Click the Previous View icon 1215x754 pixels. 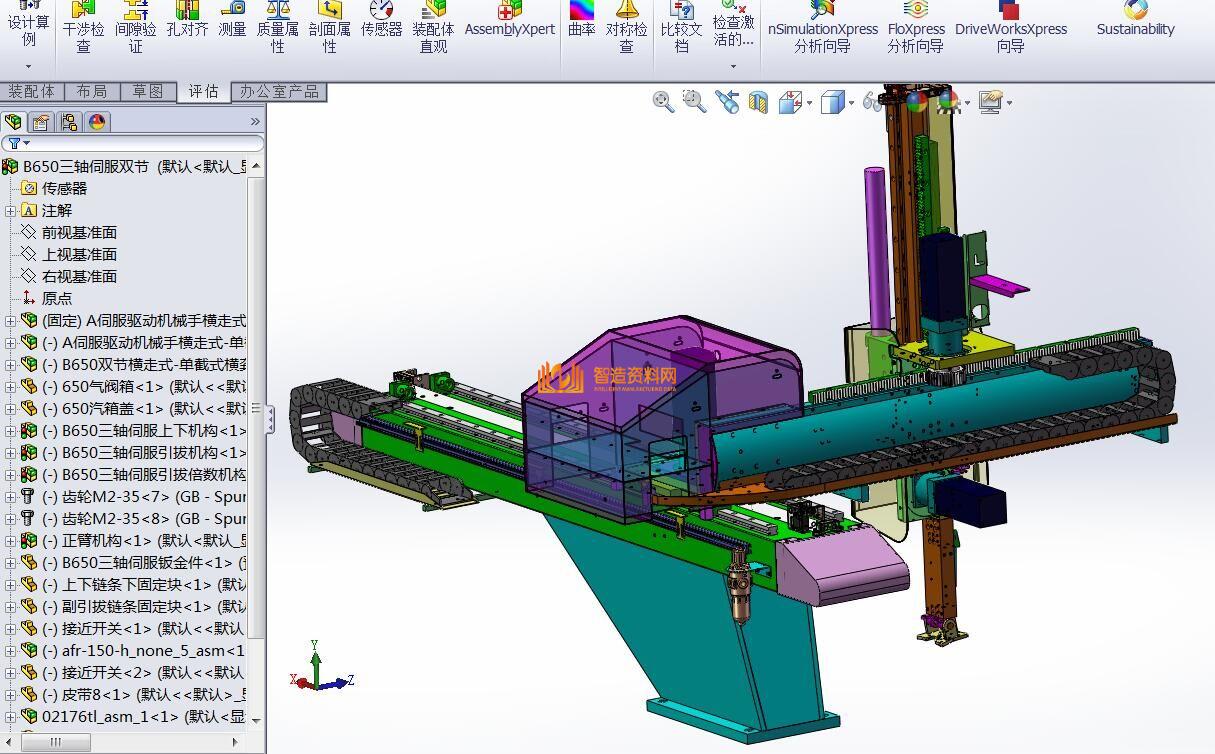tap(727, 102)
